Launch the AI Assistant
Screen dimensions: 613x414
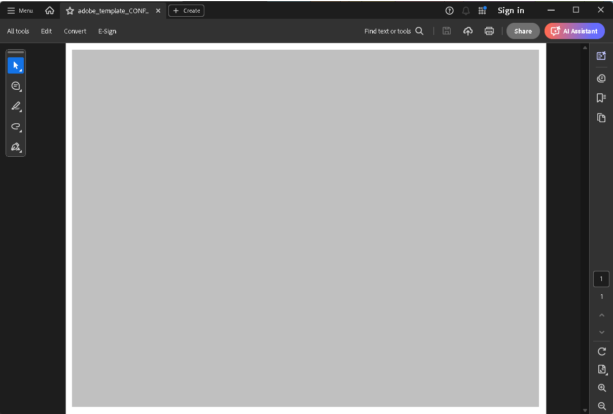tap(574, 31)
